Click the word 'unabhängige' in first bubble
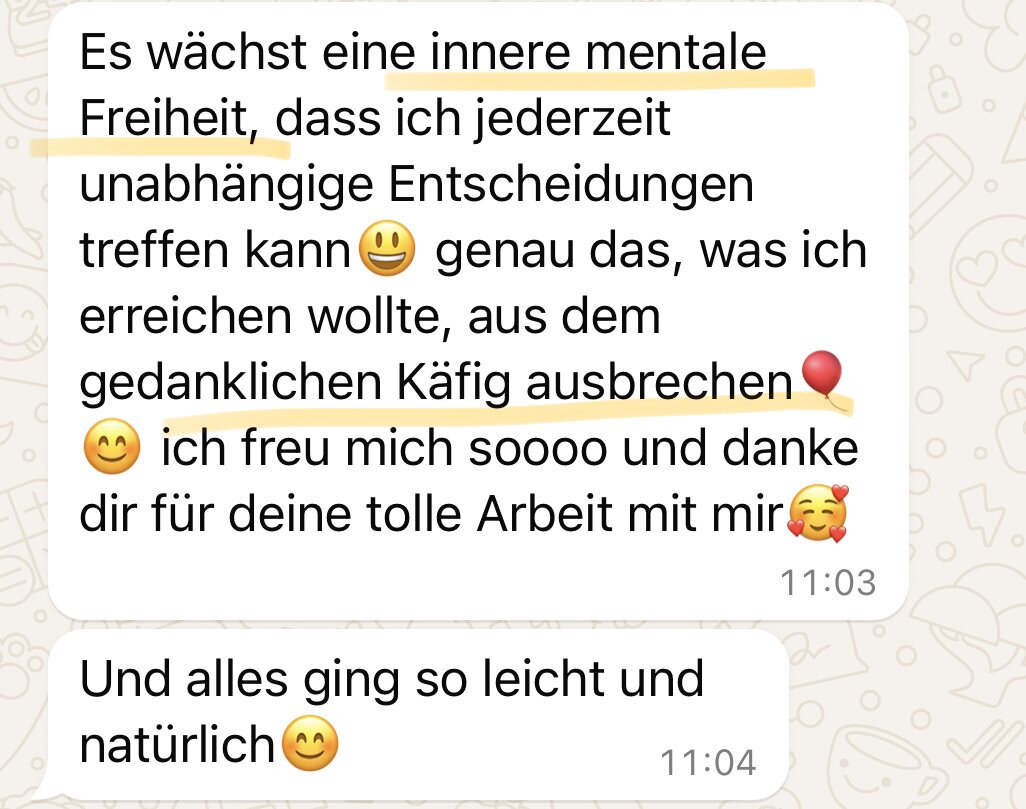Screen dimensions: 1026x809 226,185
